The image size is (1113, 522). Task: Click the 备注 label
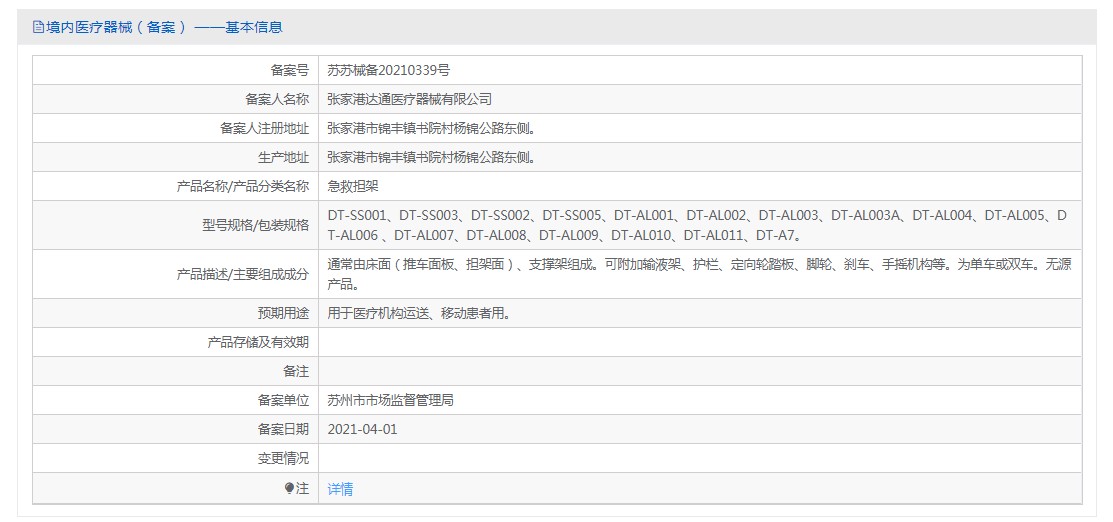pos(296,371)
